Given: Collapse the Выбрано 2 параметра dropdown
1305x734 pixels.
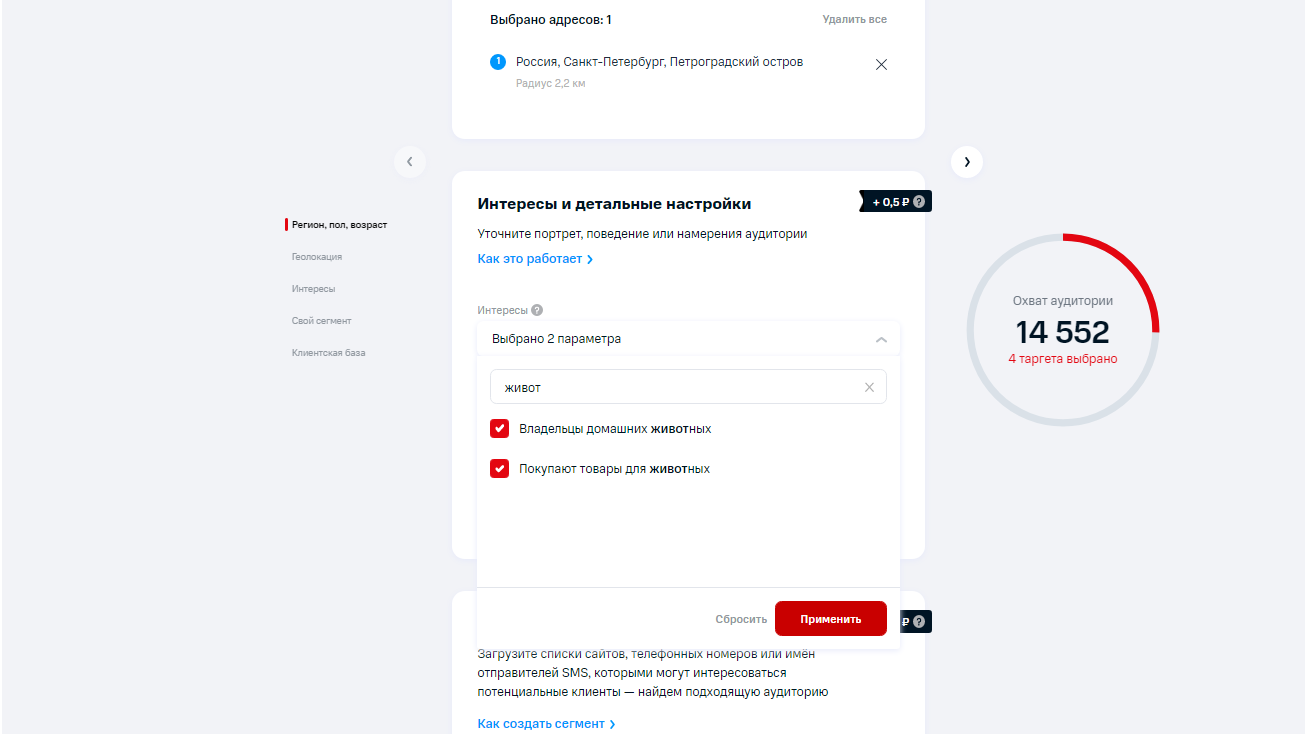Looking at the screenshot, I should pyautogui.click(x=880, y=340).
